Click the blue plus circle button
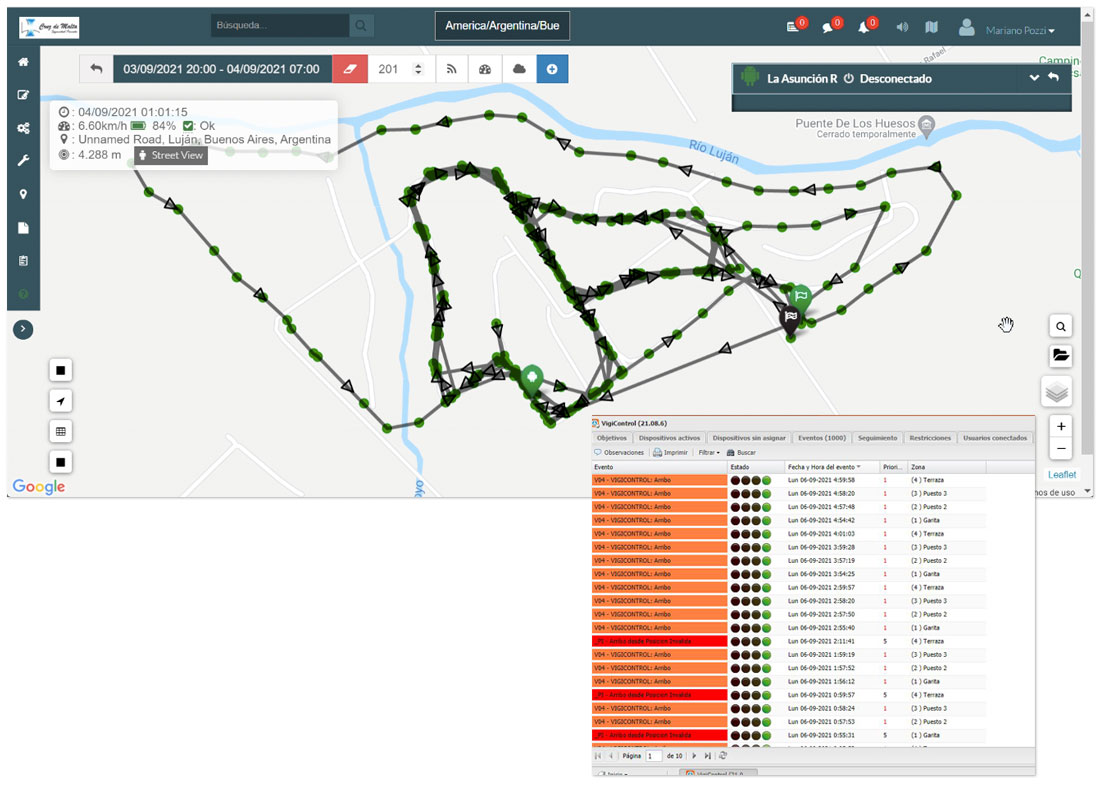This screenshot has width=1100, height=790. pos(552,69)
